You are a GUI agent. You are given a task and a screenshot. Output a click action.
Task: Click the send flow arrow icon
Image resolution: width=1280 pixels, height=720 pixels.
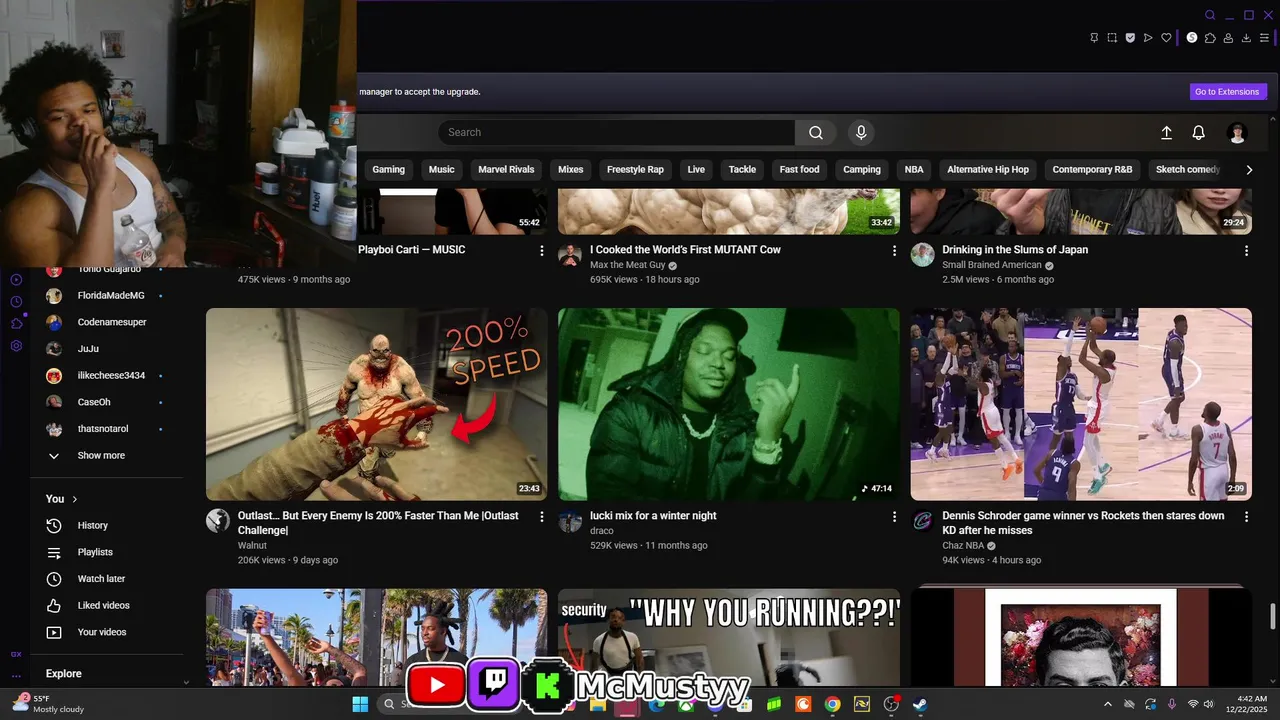click(x=1148, y=38)
